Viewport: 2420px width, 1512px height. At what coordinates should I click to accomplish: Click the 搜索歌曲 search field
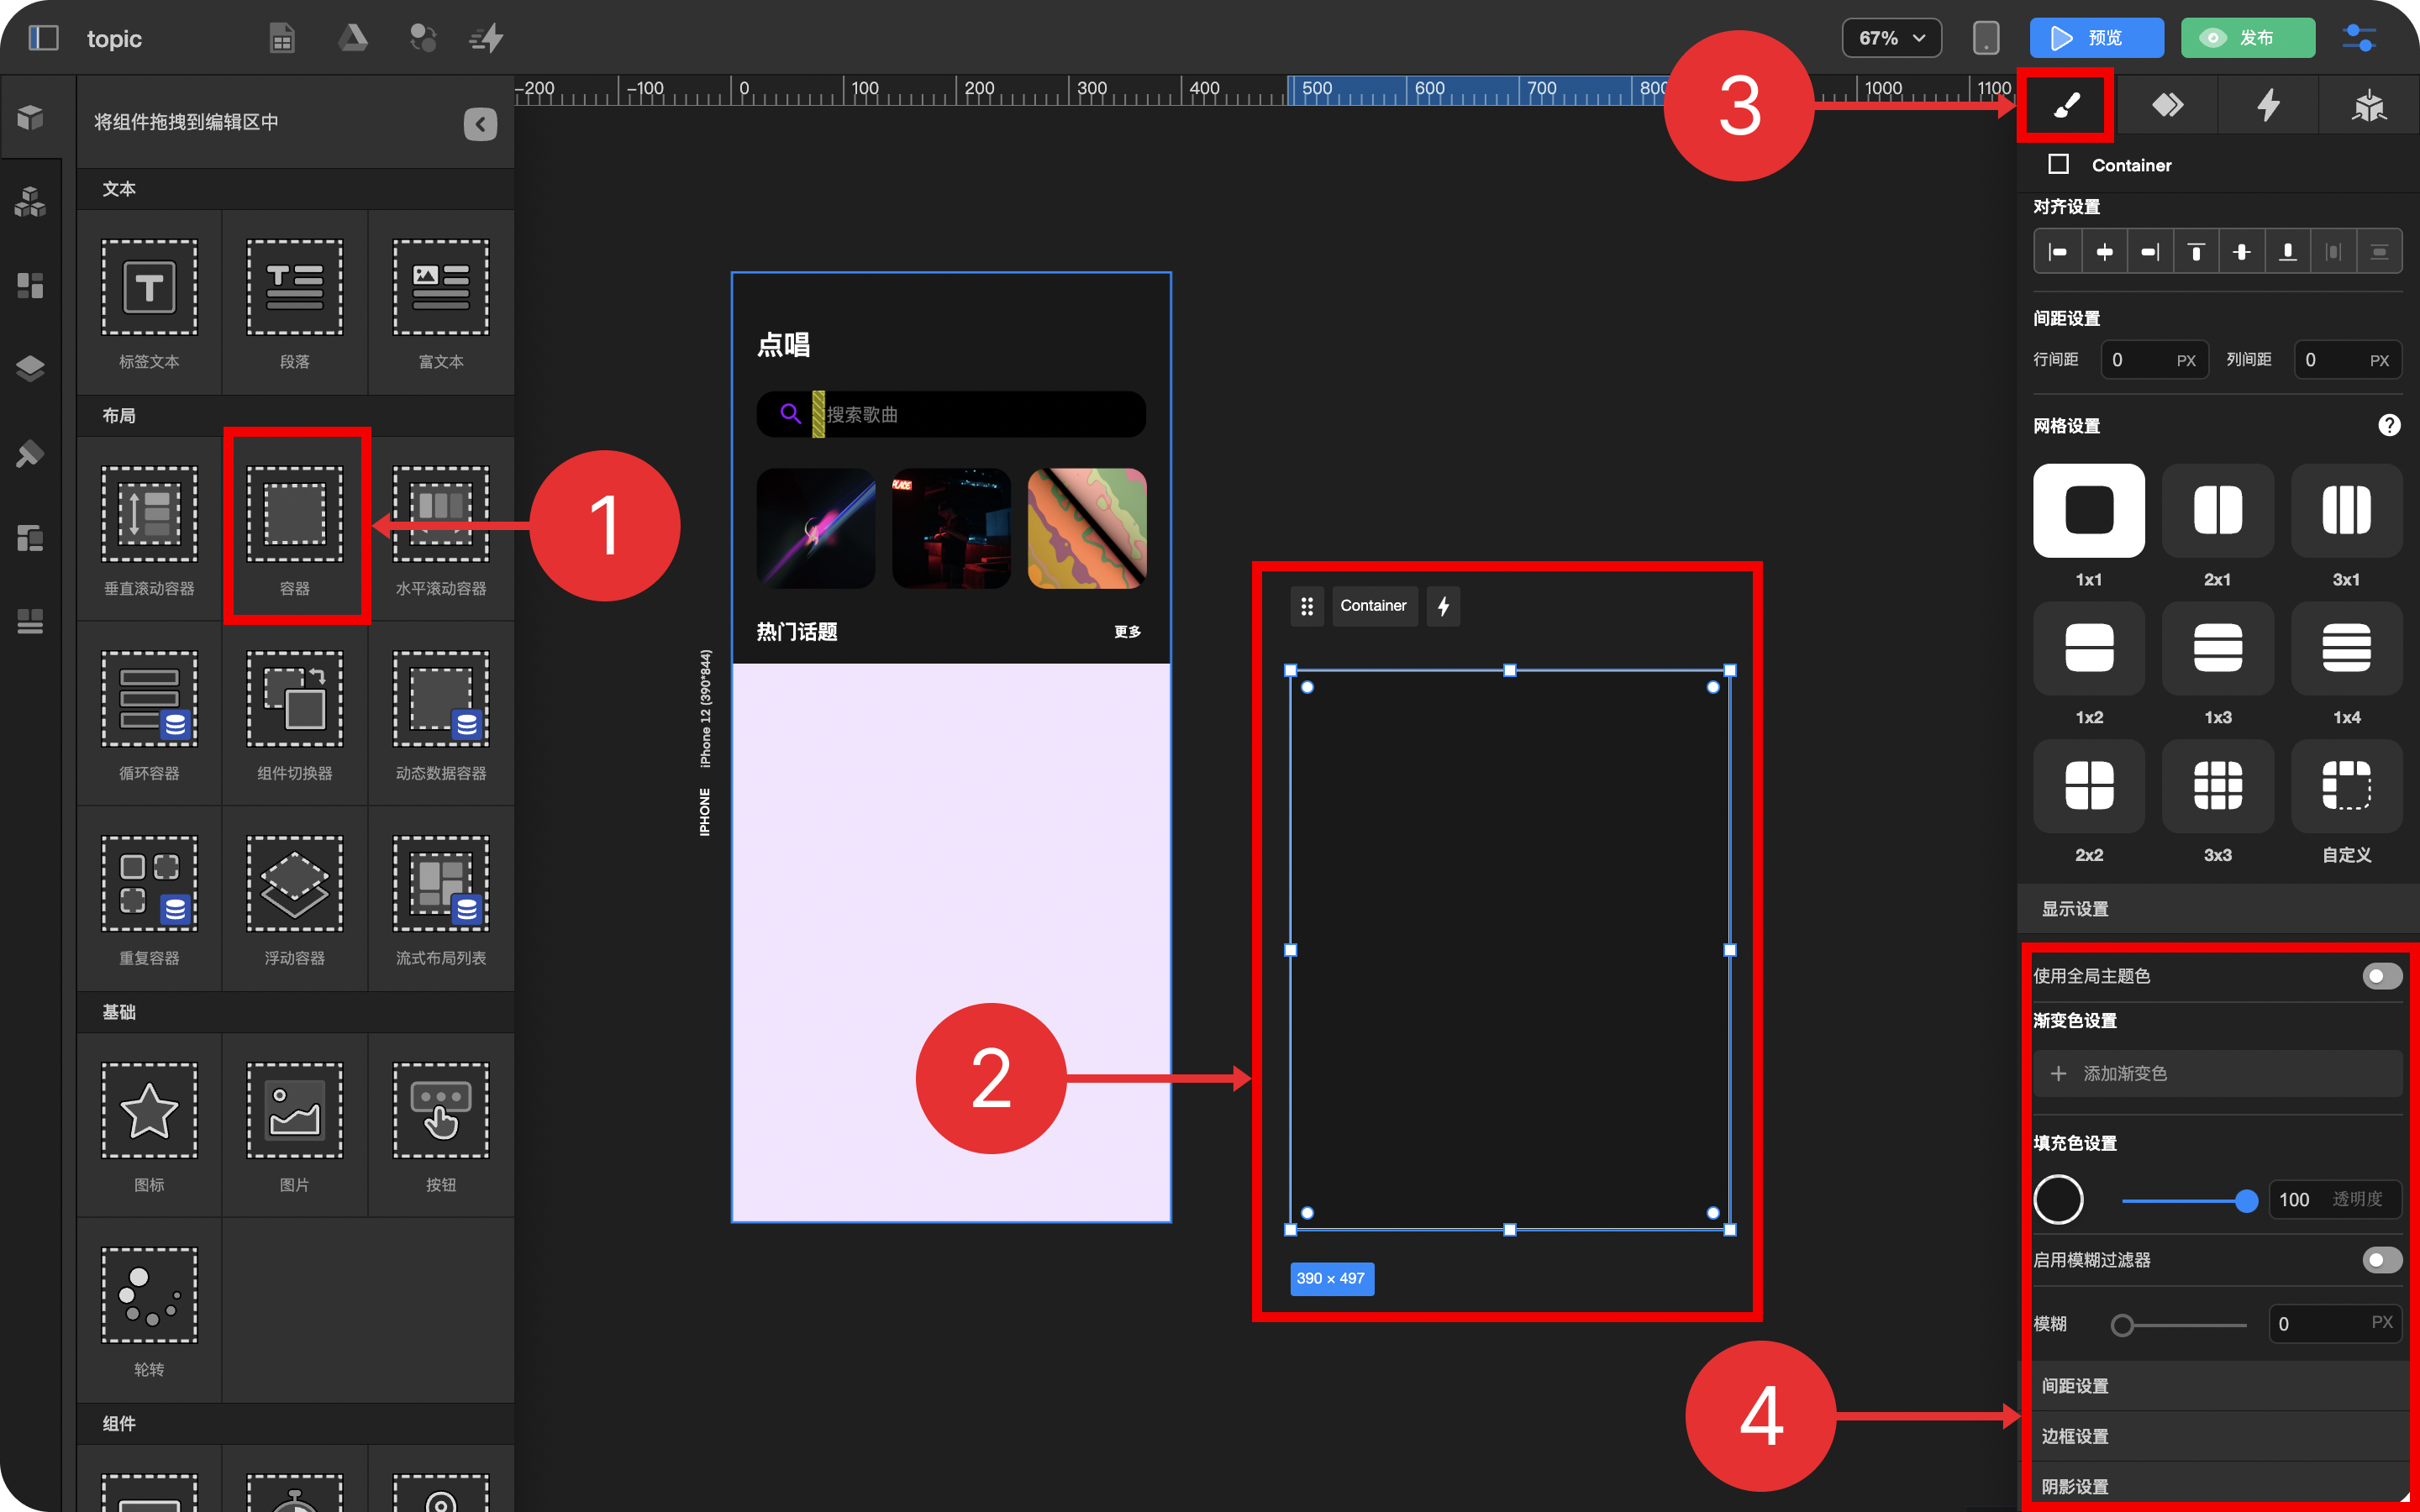[950, 414]
